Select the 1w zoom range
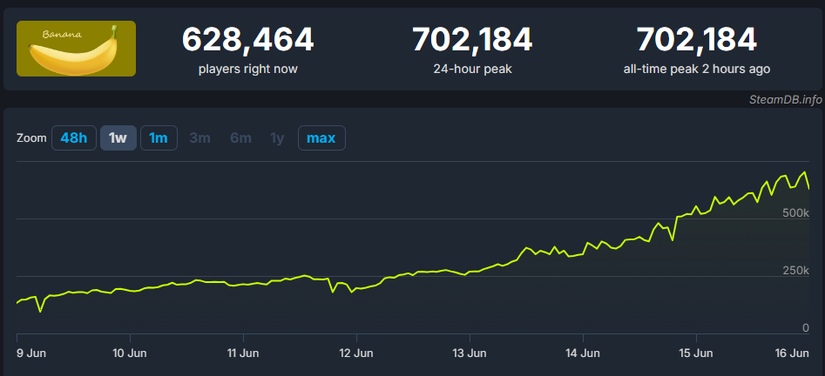Screen dimensions: 825x376 point(118,138)
